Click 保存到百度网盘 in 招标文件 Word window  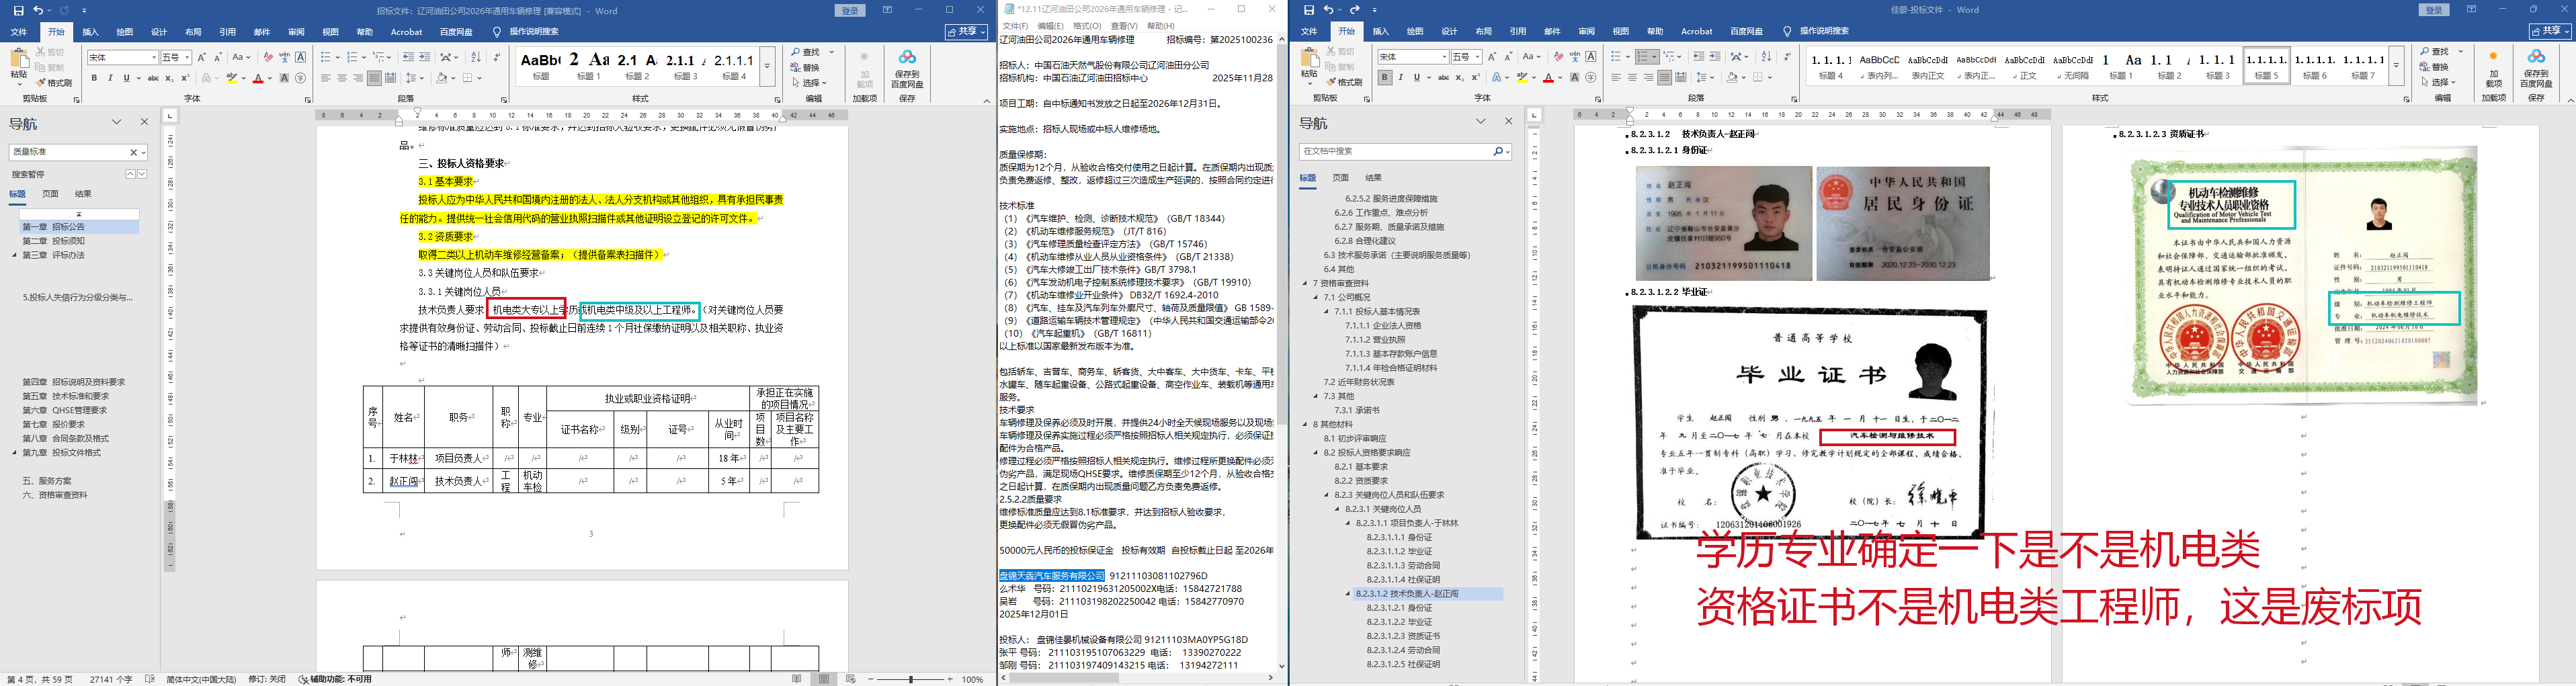[x=907, y=69]
